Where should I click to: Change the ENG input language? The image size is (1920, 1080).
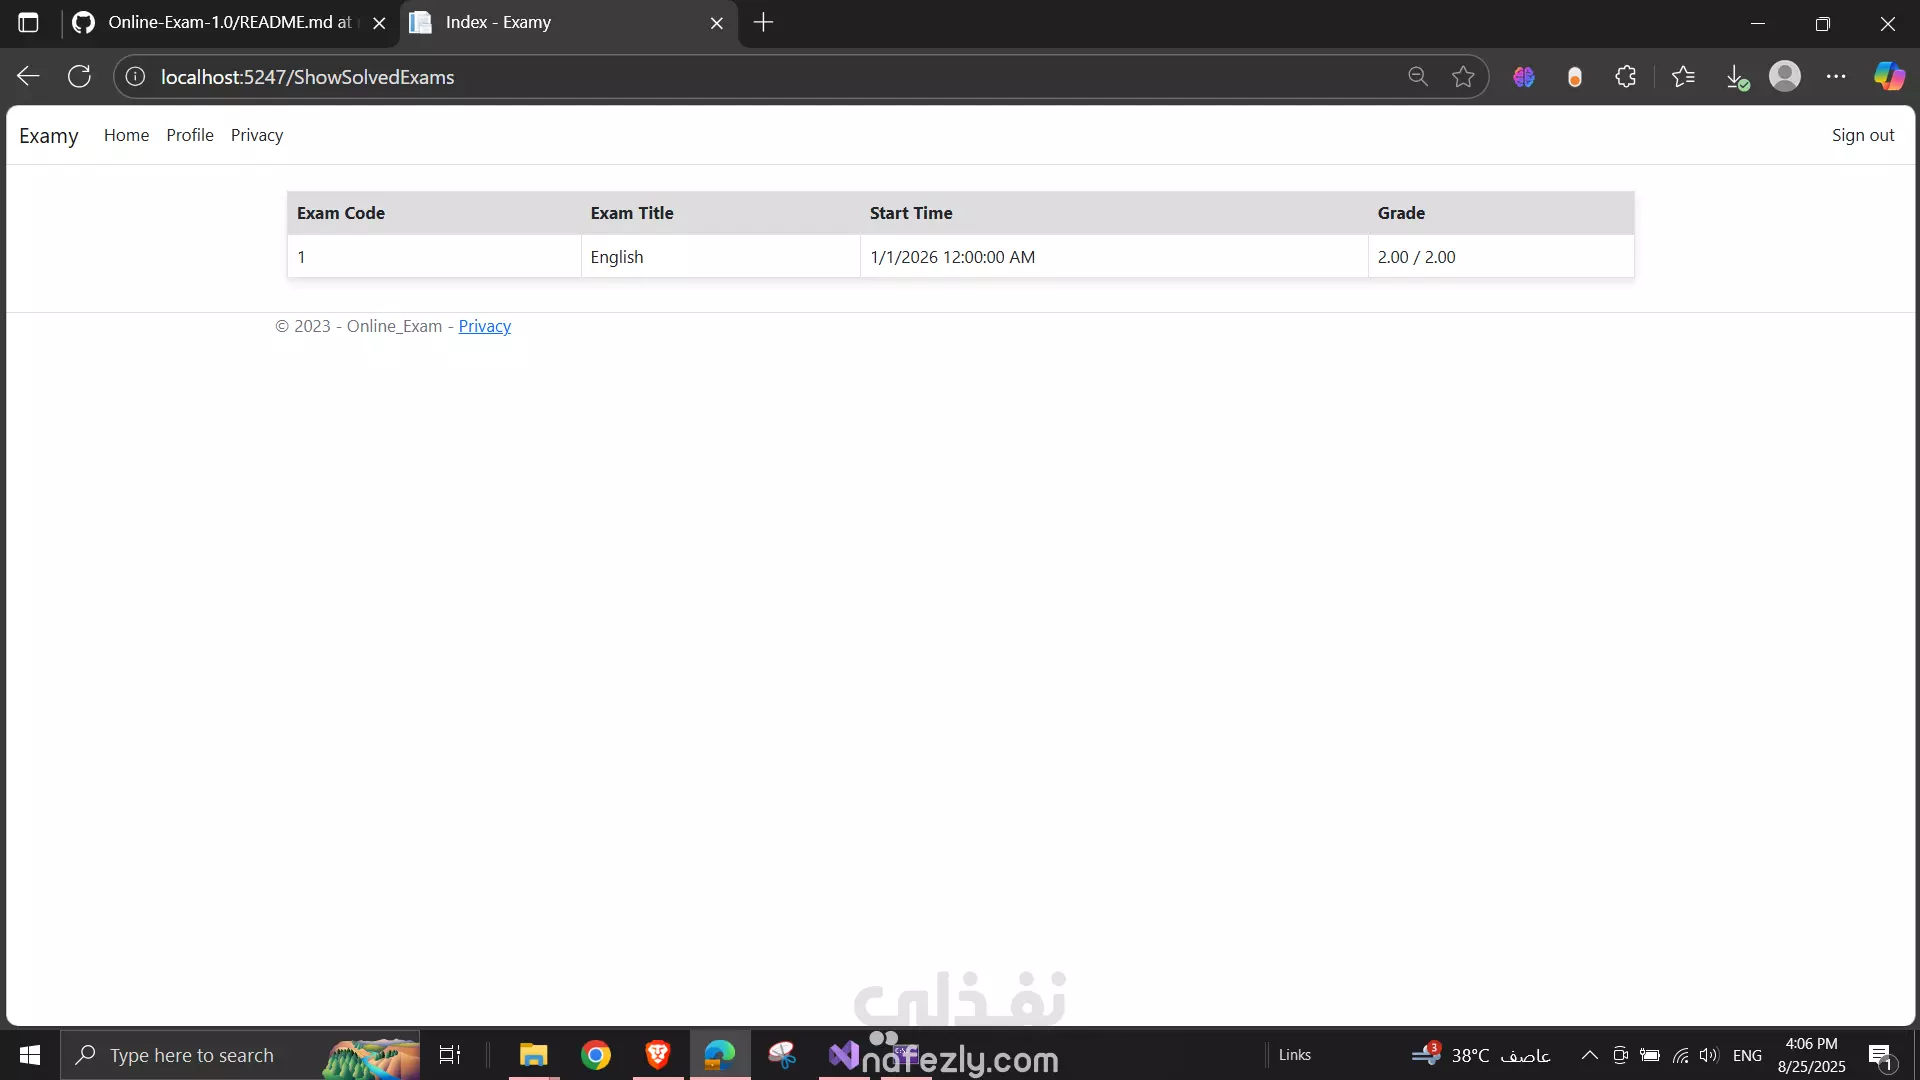pos(1748,1055)
